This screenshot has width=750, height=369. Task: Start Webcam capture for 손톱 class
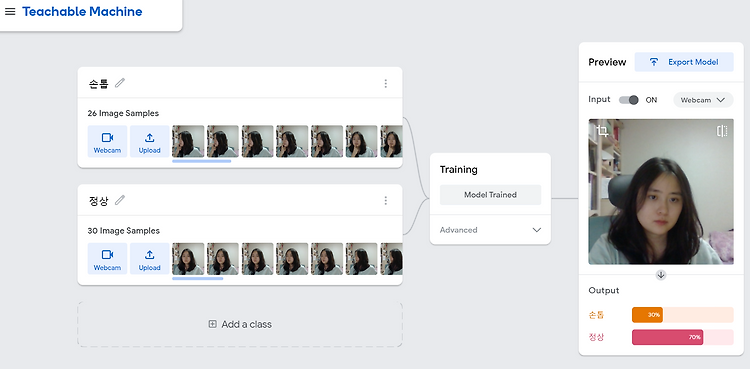tap(107, 142)
